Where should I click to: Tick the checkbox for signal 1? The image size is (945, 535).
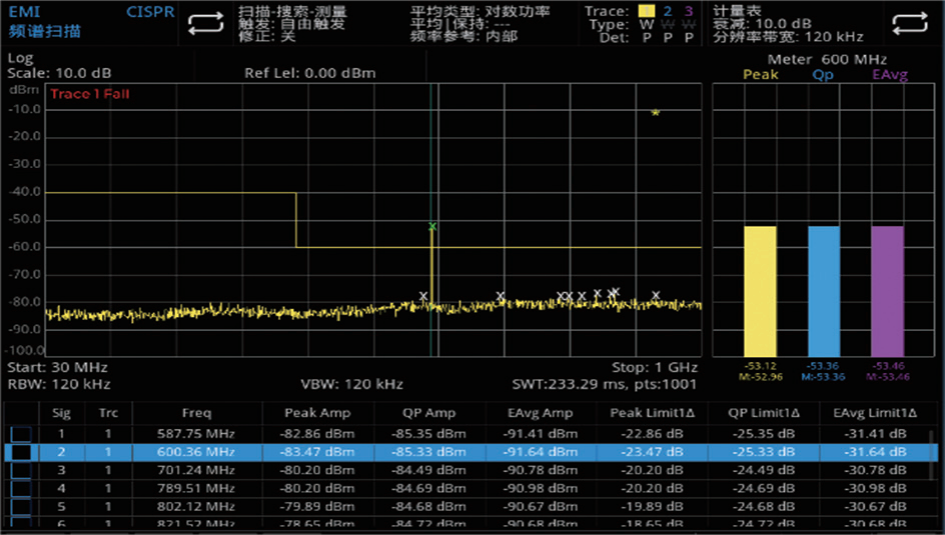21,434
